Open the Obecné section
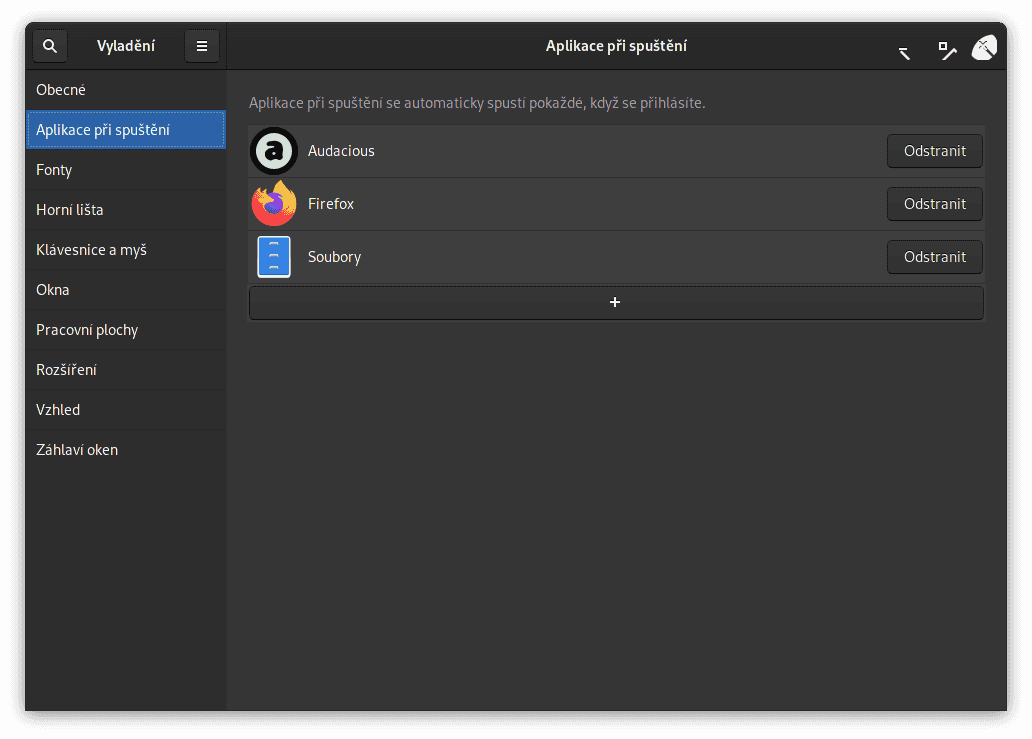This screenshot has width=1032, height=739. point(126,89)
